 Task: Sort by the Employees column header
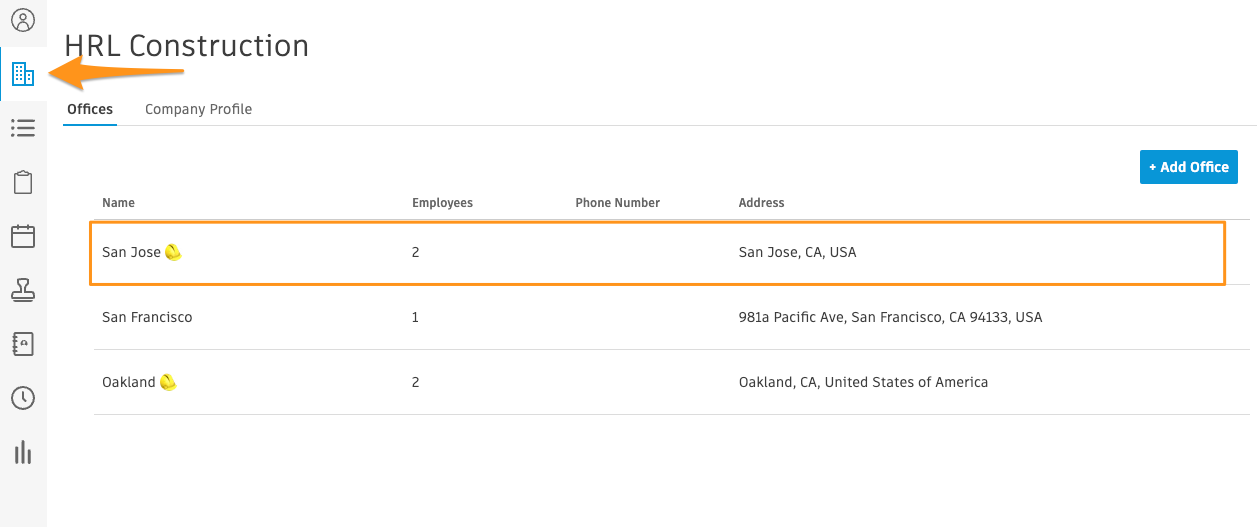tap(442, 203)
